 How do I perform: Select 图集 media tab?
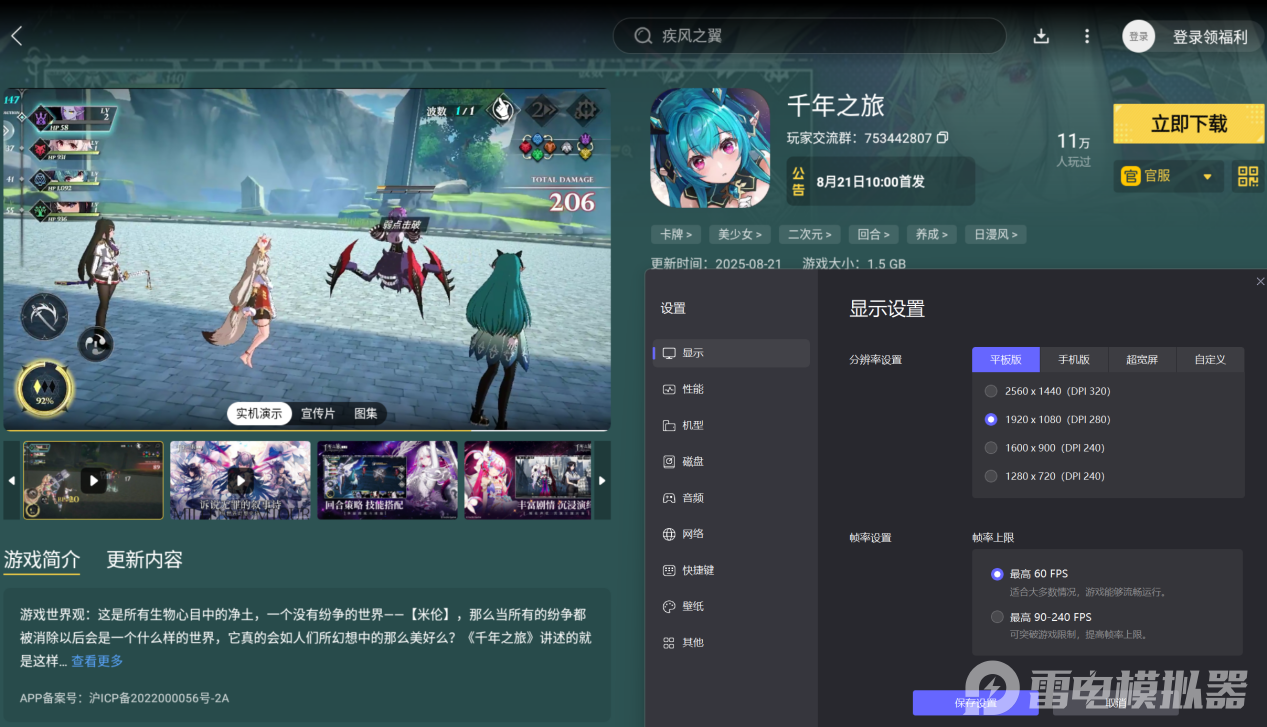[x=366, y=413]
